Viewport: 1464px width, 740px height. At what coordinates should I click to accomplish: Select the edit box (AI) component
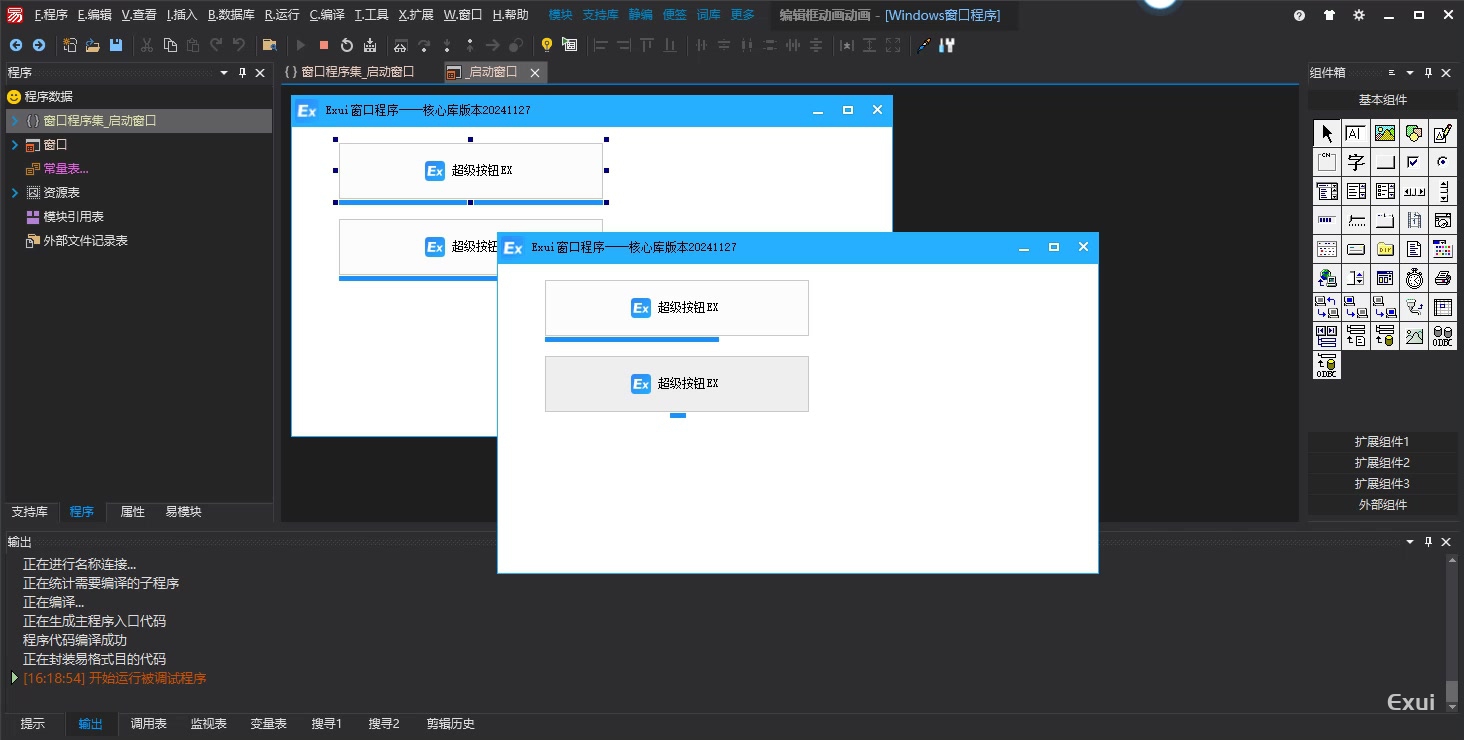(x=1356, y=133)
